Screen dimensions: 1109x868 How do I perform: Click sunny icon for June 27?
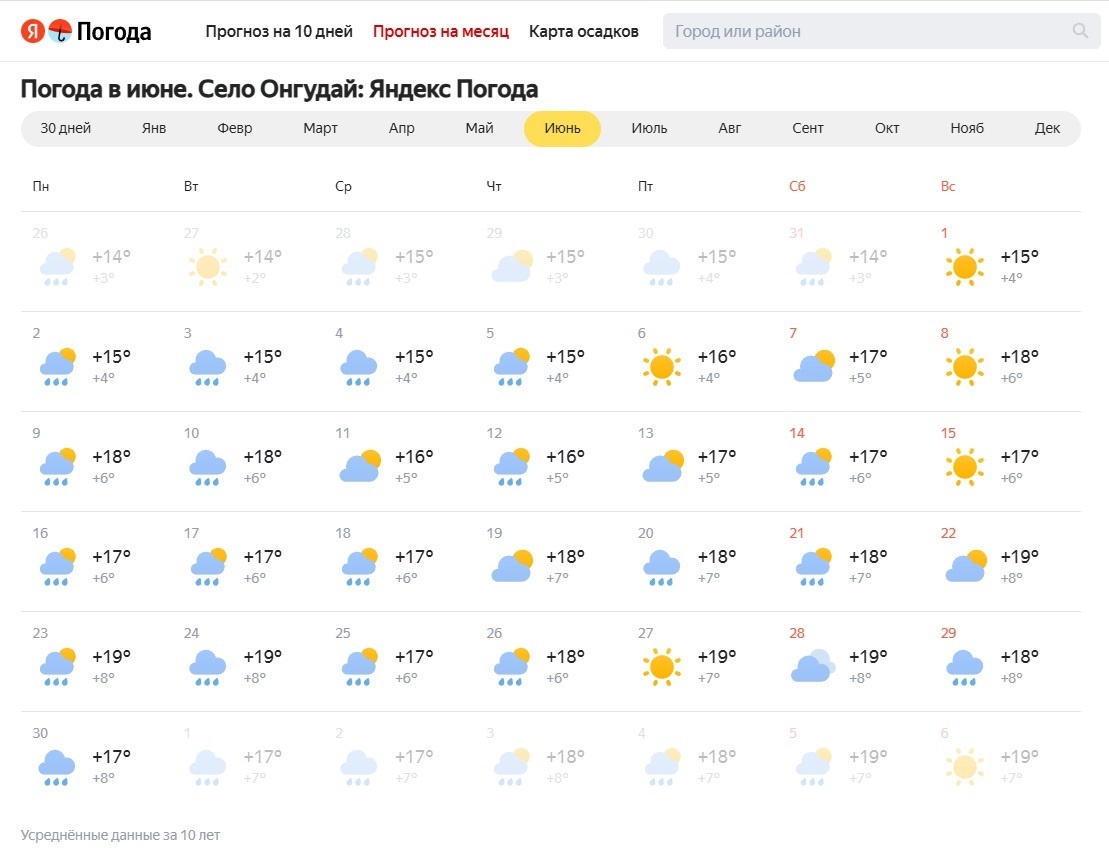[662, 666]
